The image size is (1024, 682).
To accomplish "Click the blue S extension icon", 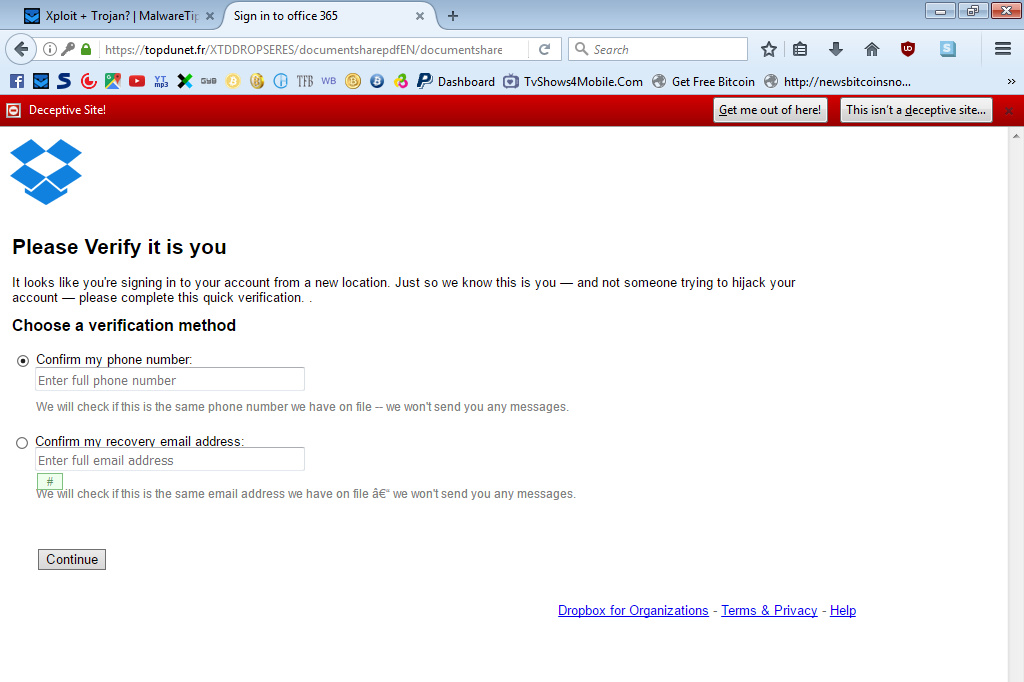I will (948, 49).
